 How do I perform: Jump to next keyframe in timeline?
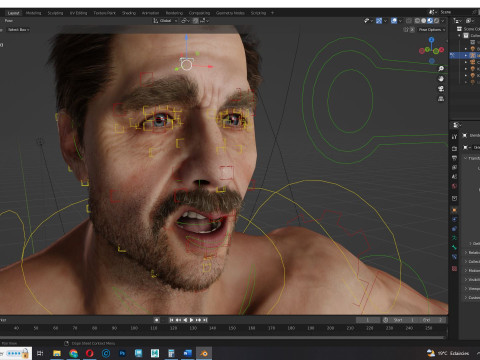click(x=198, y=320)
